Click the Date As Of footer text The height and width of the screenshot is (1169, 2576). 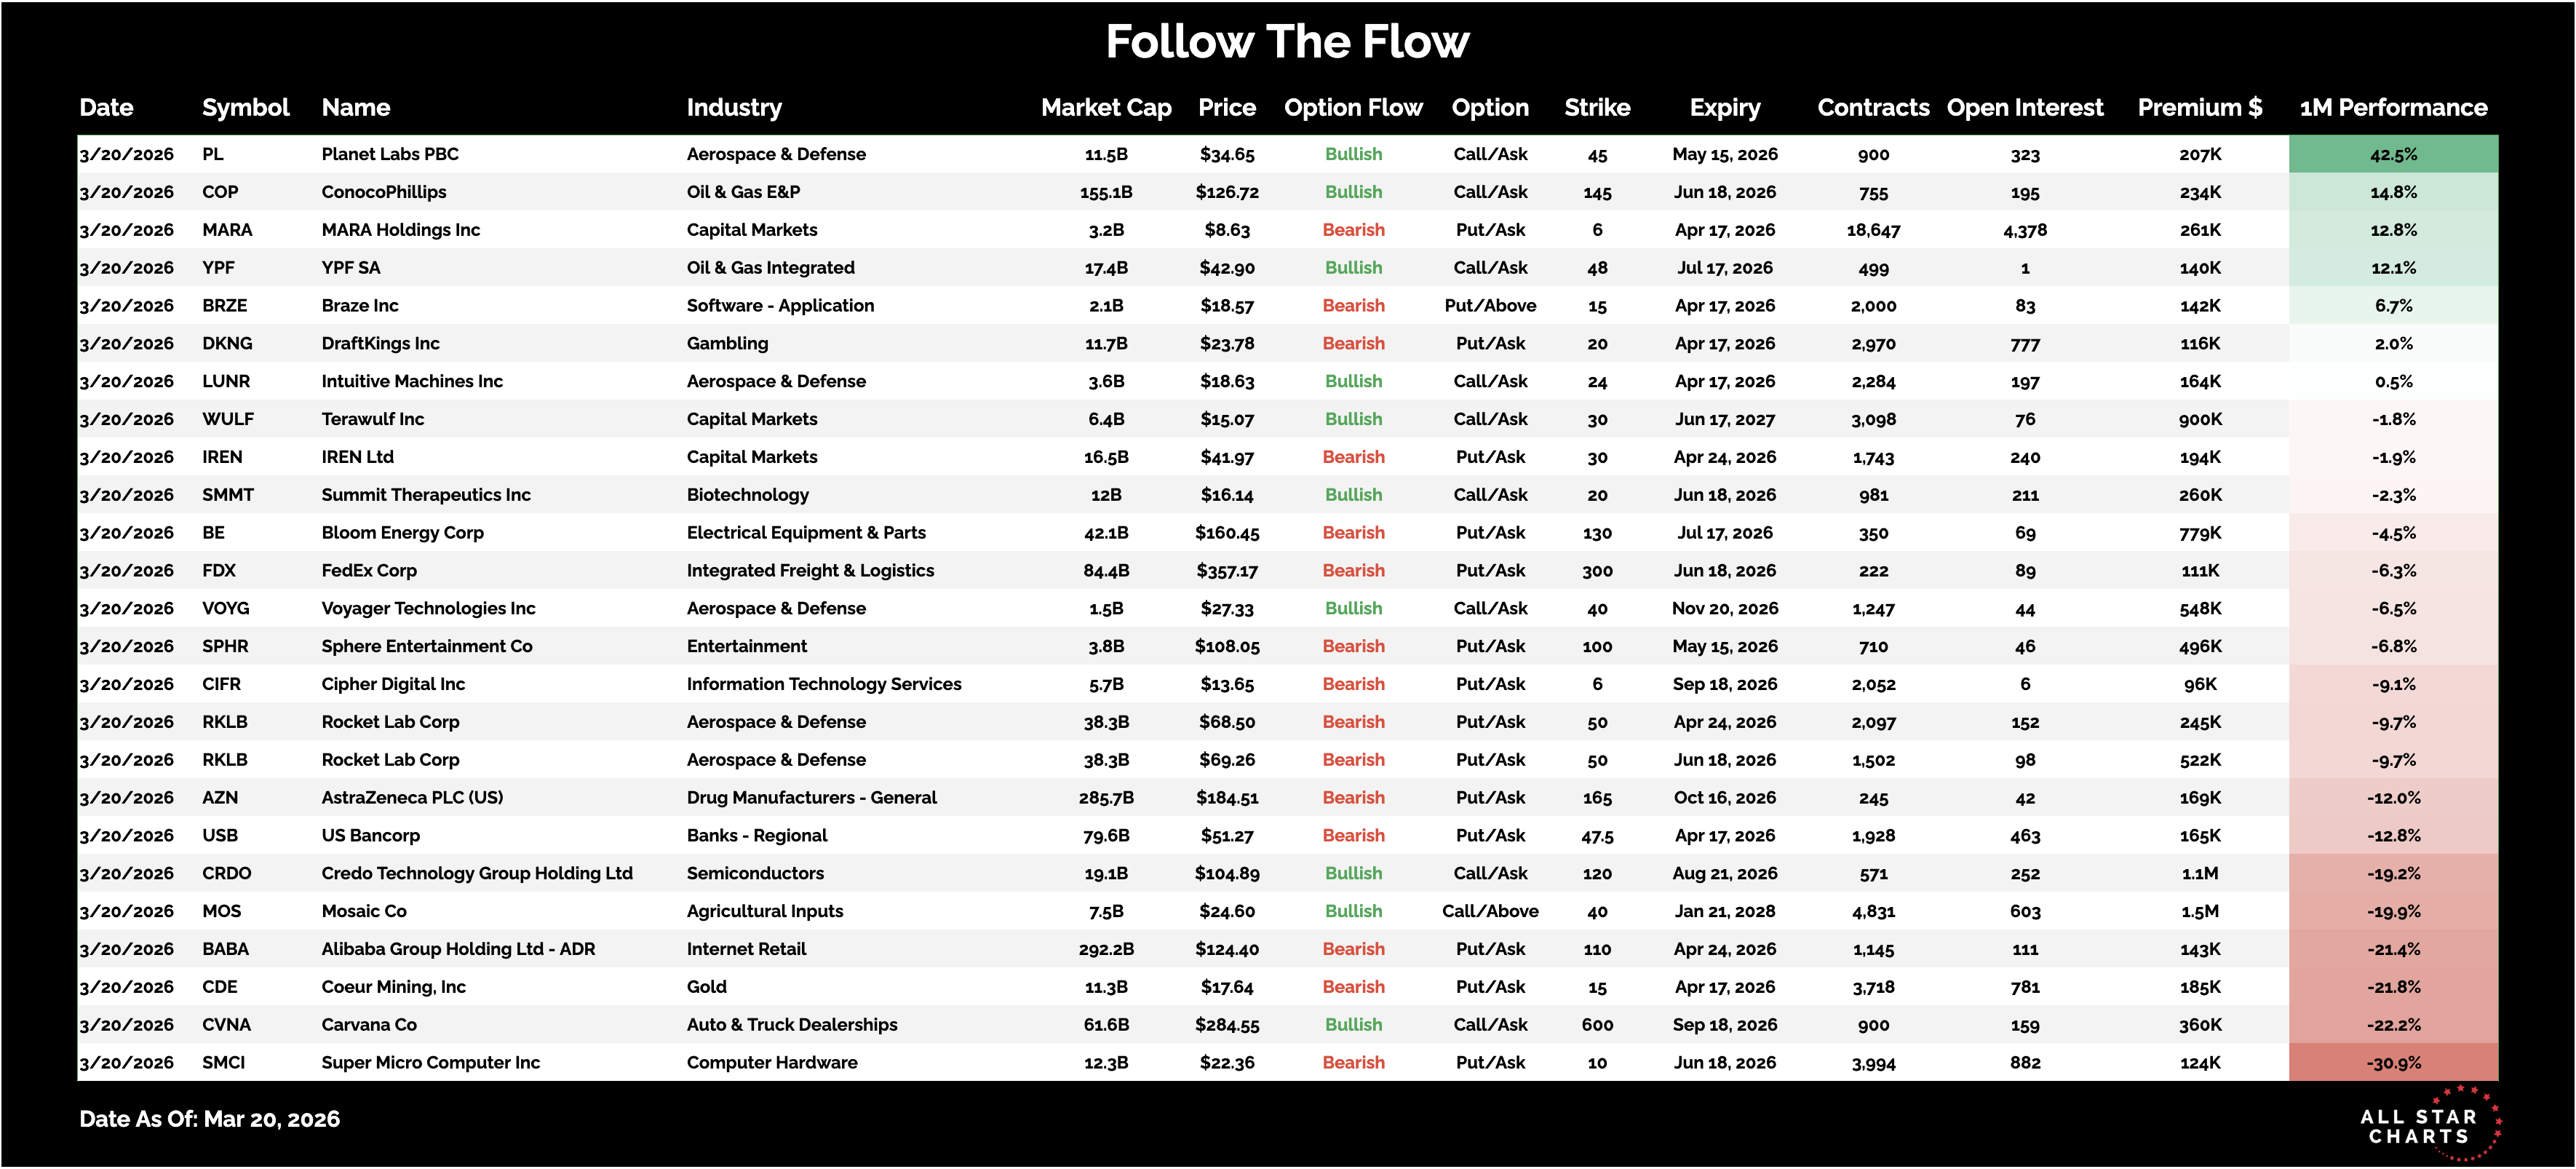[210, 1120]
